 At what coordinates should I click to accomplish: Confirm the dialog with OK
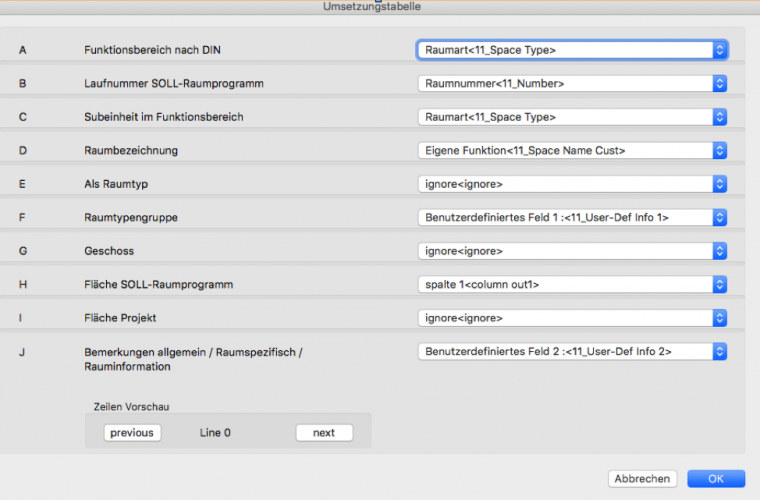716,479
